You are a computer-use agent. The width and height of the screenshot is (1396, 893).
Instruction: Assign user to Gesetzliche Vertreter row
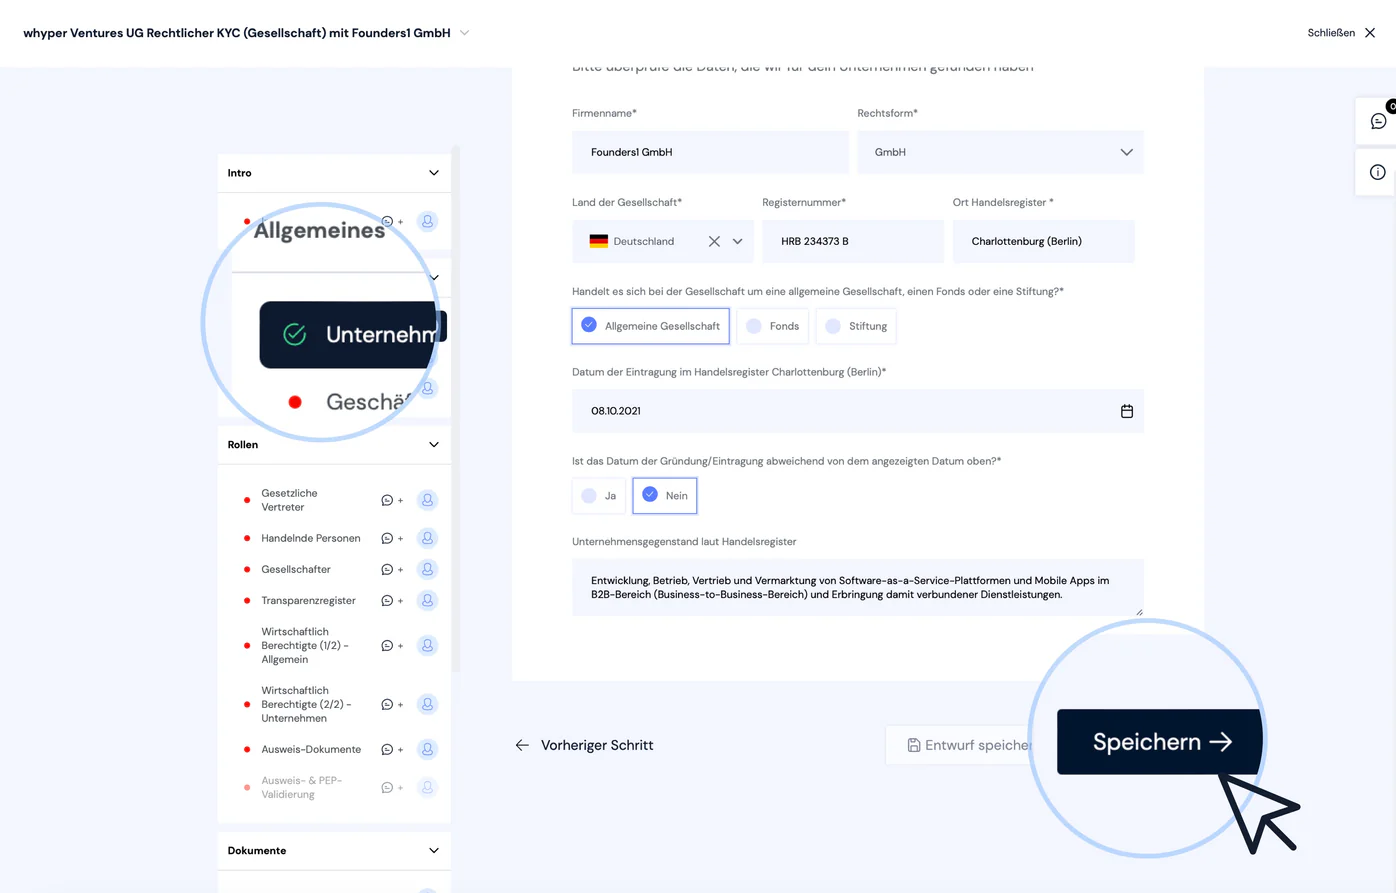coord(427,500)
